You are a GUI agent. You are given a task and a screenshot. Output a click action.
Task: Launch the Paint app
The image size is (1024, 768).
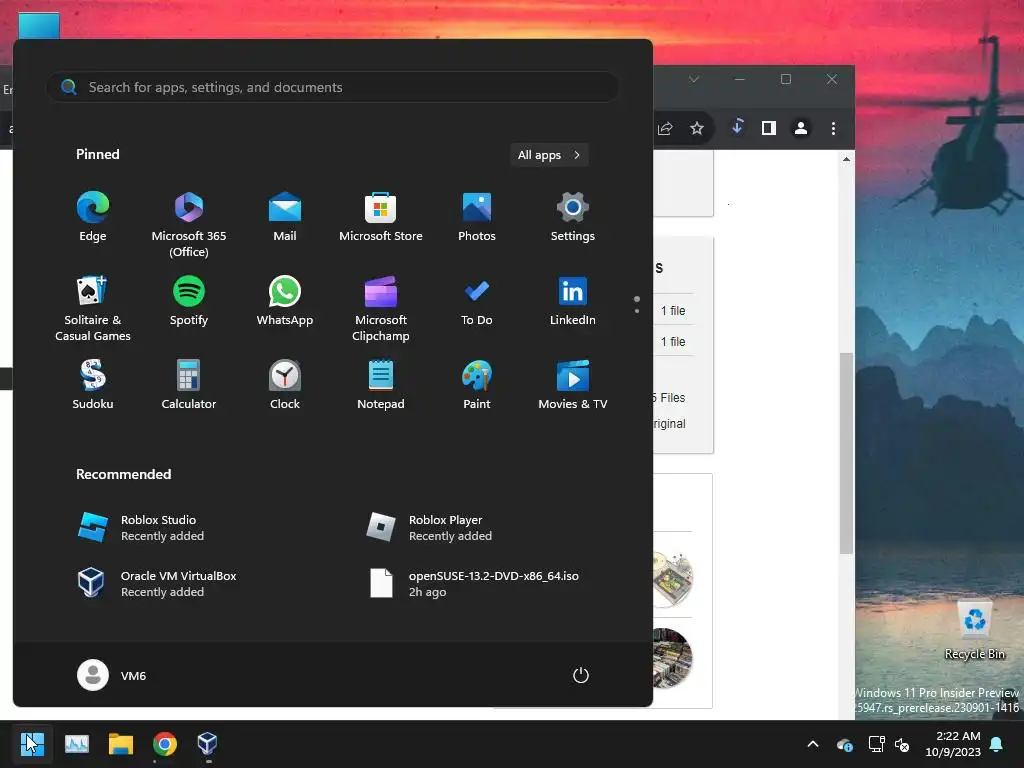click(x=477, y=385)
